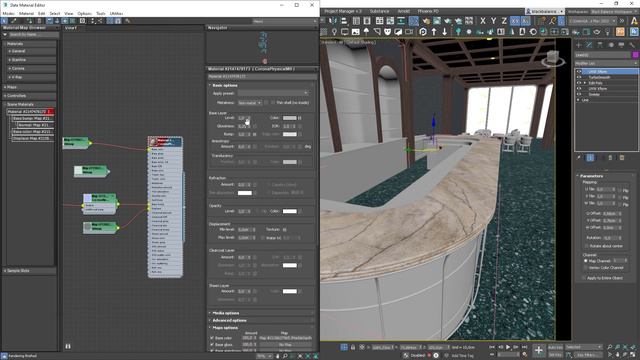Go to Start frame button in playback controls

tap(492, 347)
